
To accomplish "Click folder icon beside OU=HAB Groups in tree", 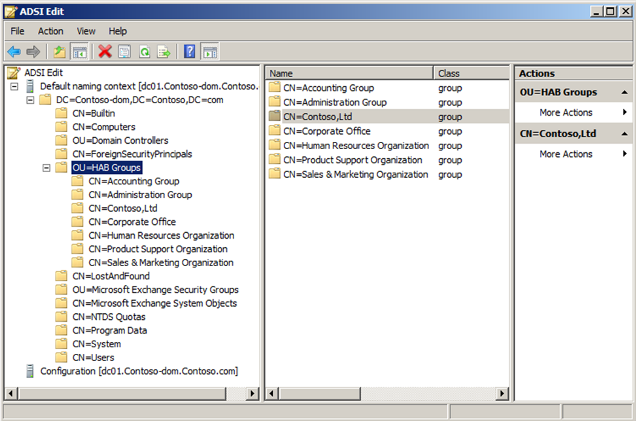I will pyautogui.click(x=61, y=167).
